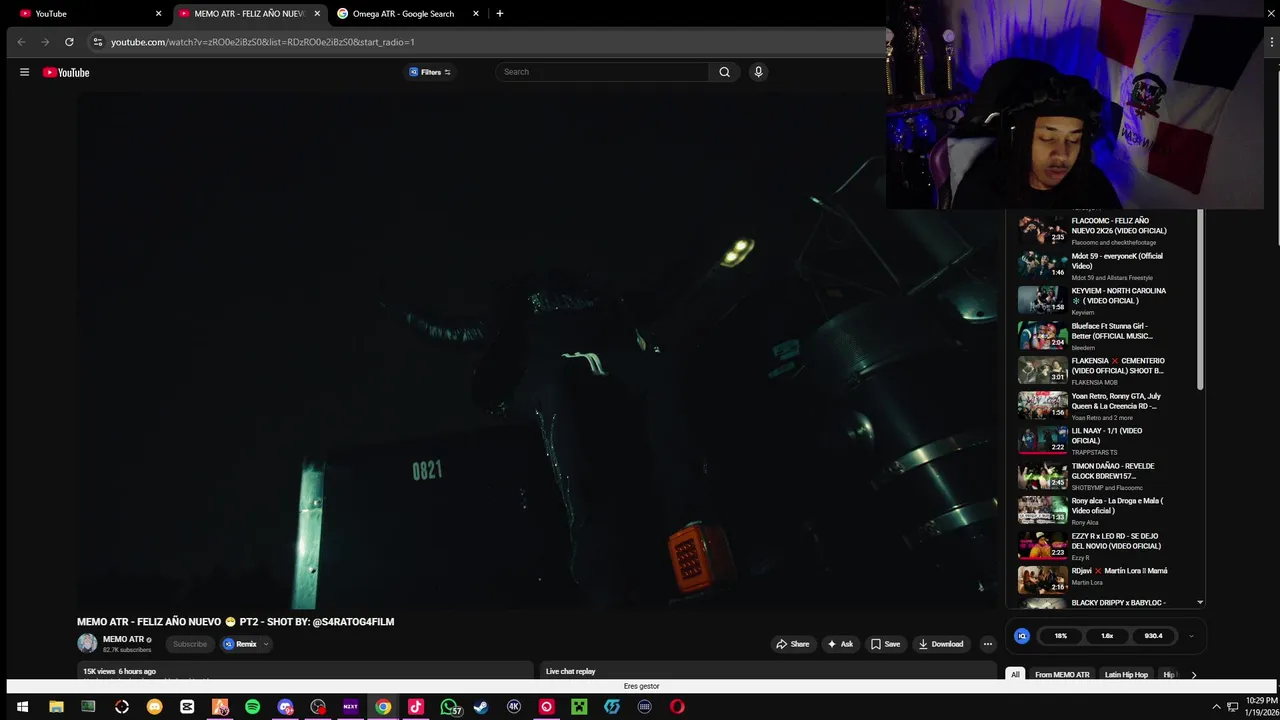Open WhatsApp from taskbar
Screen dimensions: 1280x720
point(450,707)
